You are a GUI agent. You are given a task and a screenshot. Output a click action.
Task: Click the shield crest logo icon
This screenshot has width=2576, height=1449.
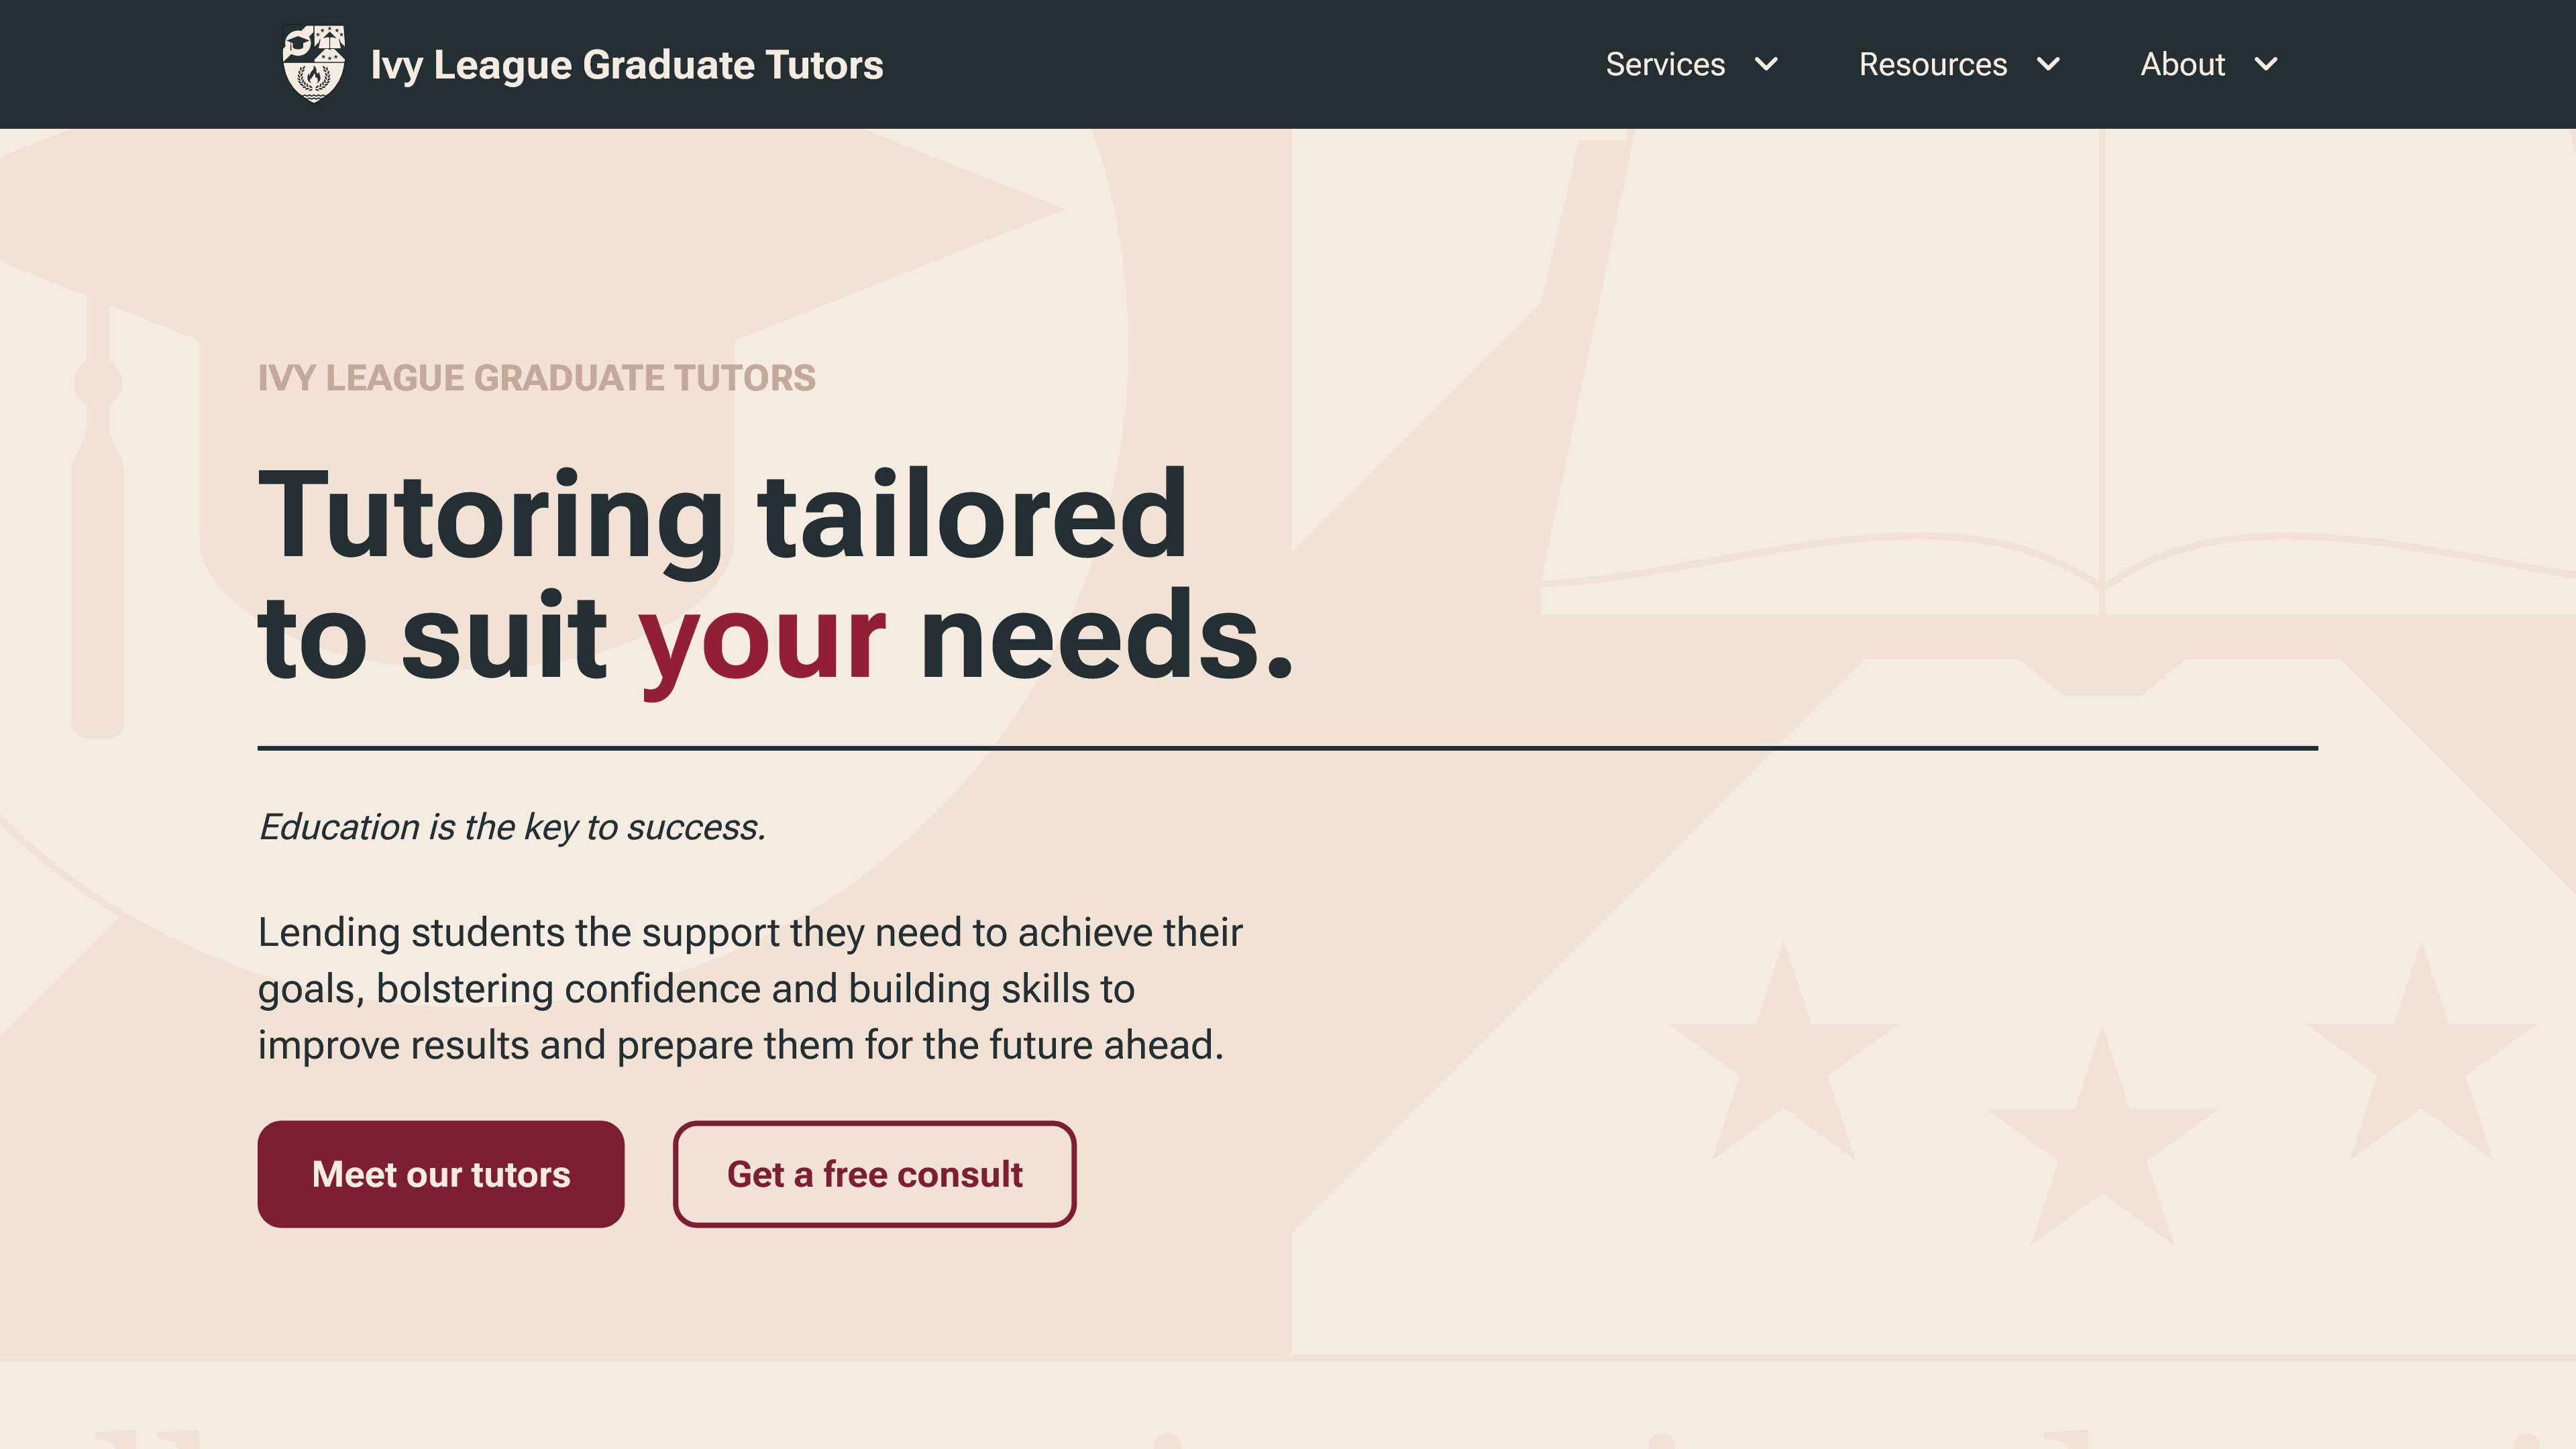pos(313,64)
